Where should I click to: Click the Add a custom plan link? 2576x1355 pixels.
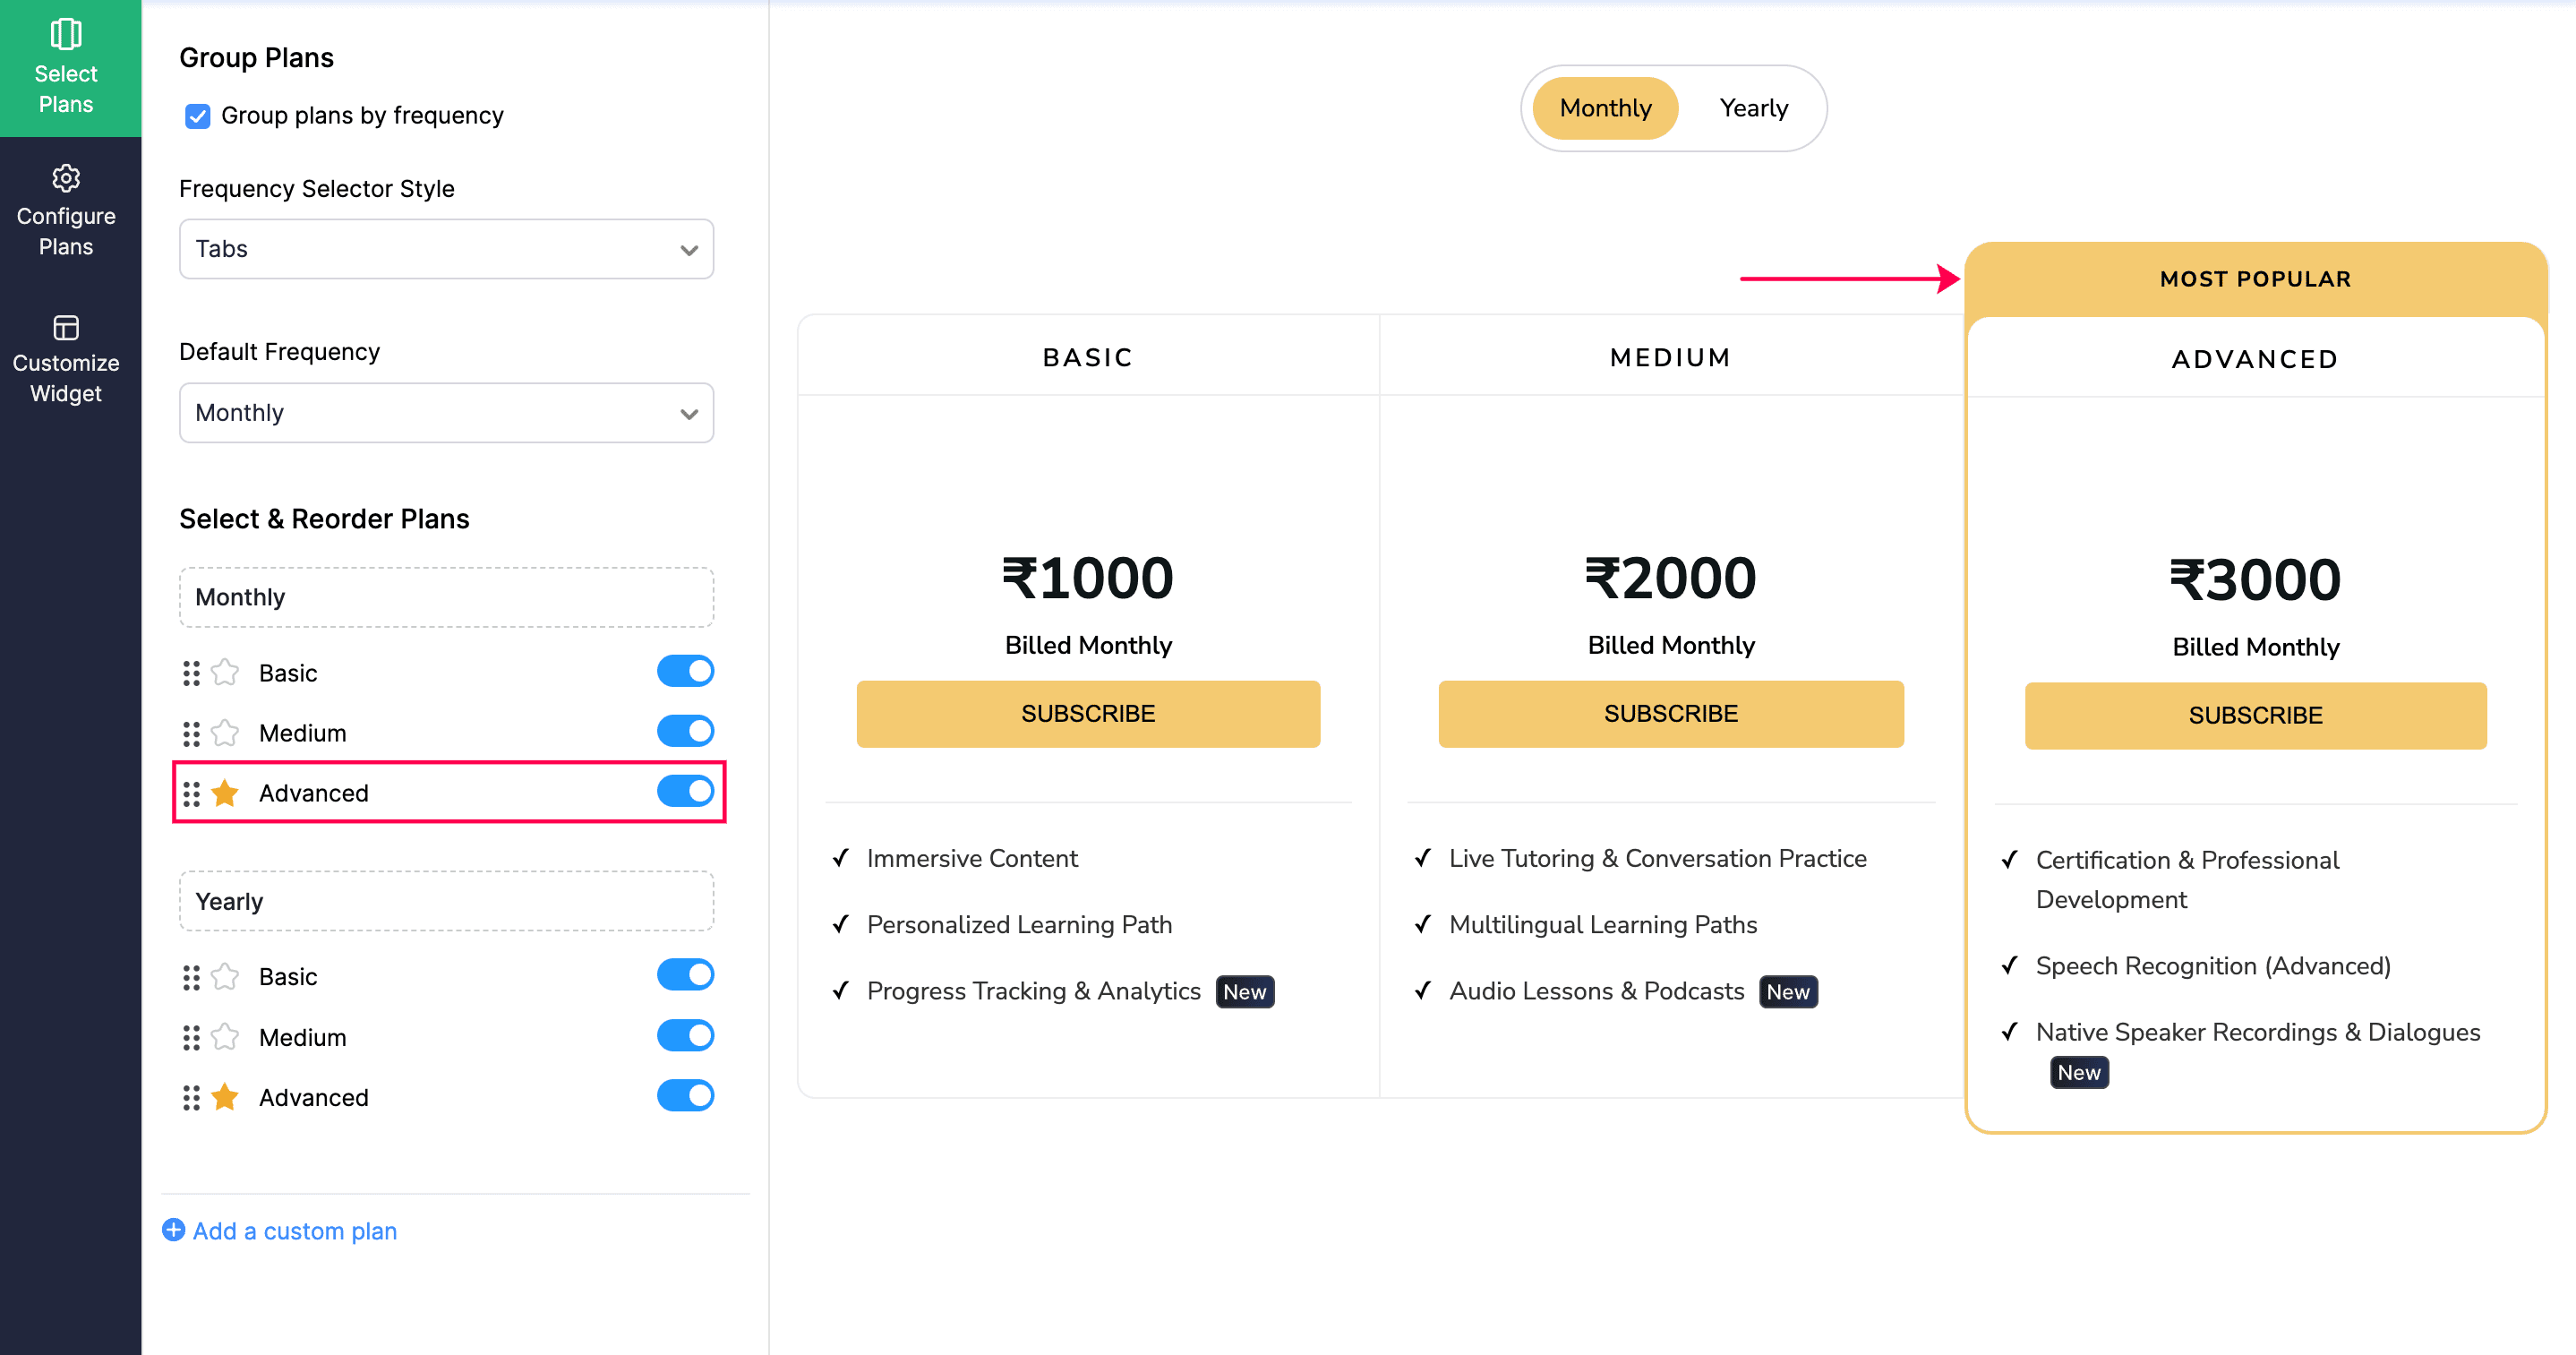tap(295, 1230)
